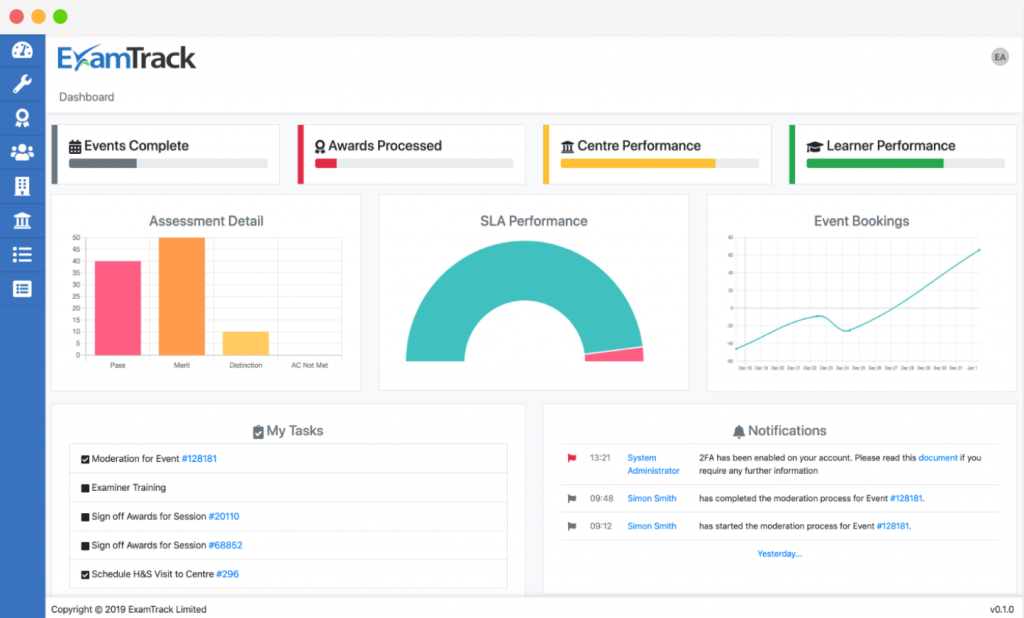Click pink segment of SLA Performance gauge
The height and width of the screenshot is (618, 1024).
[615, 355]
